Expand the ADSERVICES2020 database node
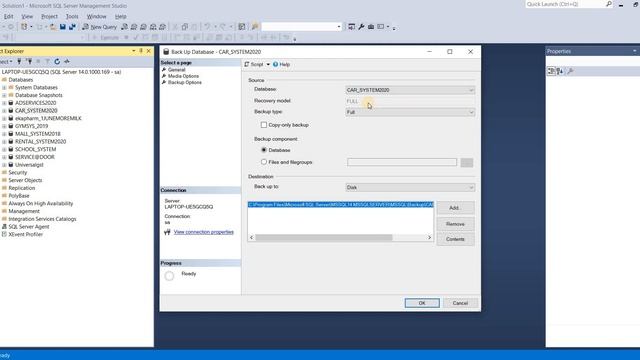The width and height of the screenshot is (640, 360). (4, 103)
